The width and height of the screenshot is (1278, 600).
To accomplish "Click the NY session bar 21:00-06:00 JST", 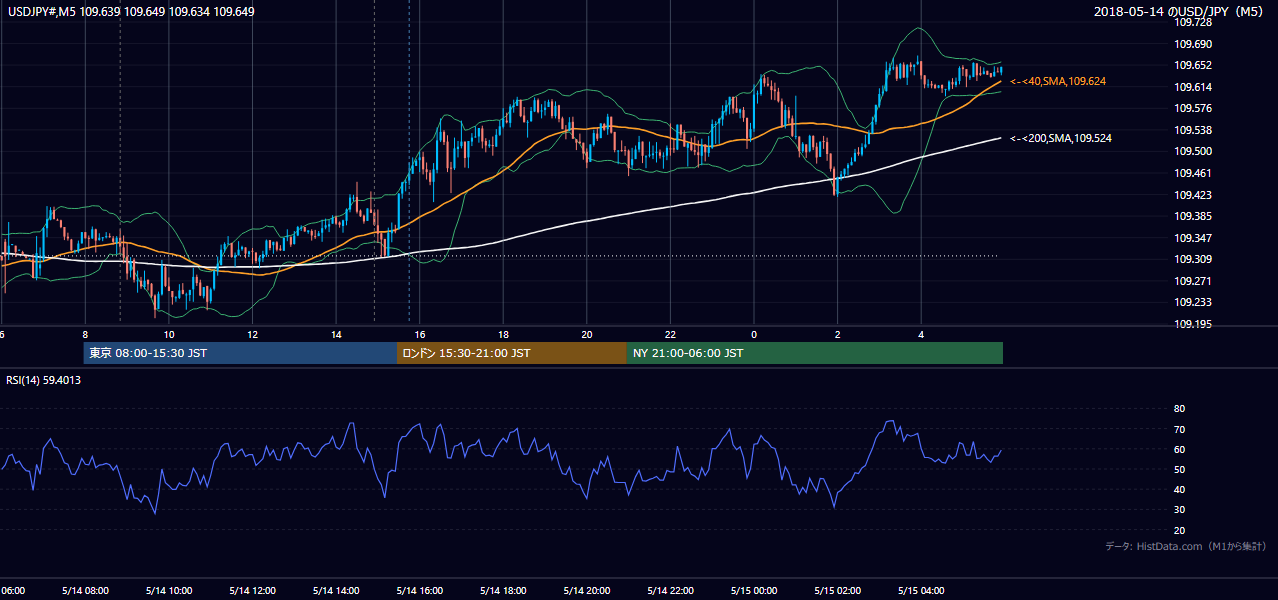I will point(815,353).
